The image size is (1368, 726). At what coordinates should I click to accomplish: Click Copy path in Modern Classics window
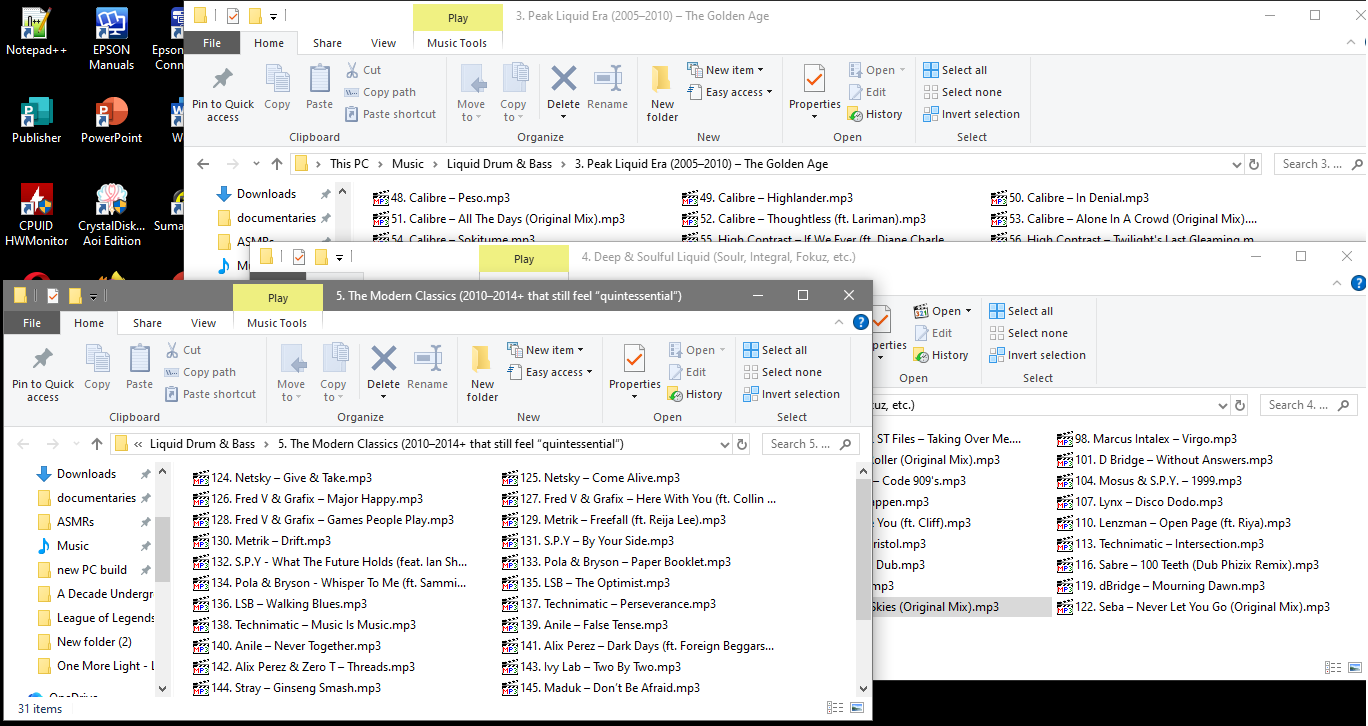pos(201,372)
